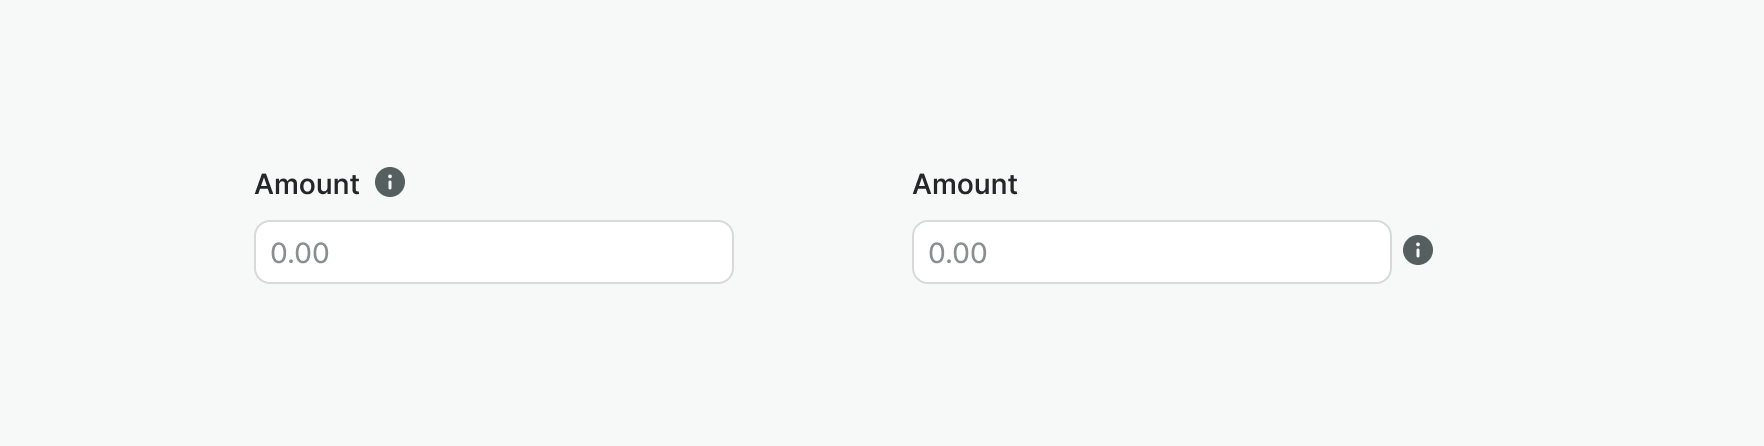
Task: Open tooltip icon trailing the right Amount field
Action: (1418, 250)
